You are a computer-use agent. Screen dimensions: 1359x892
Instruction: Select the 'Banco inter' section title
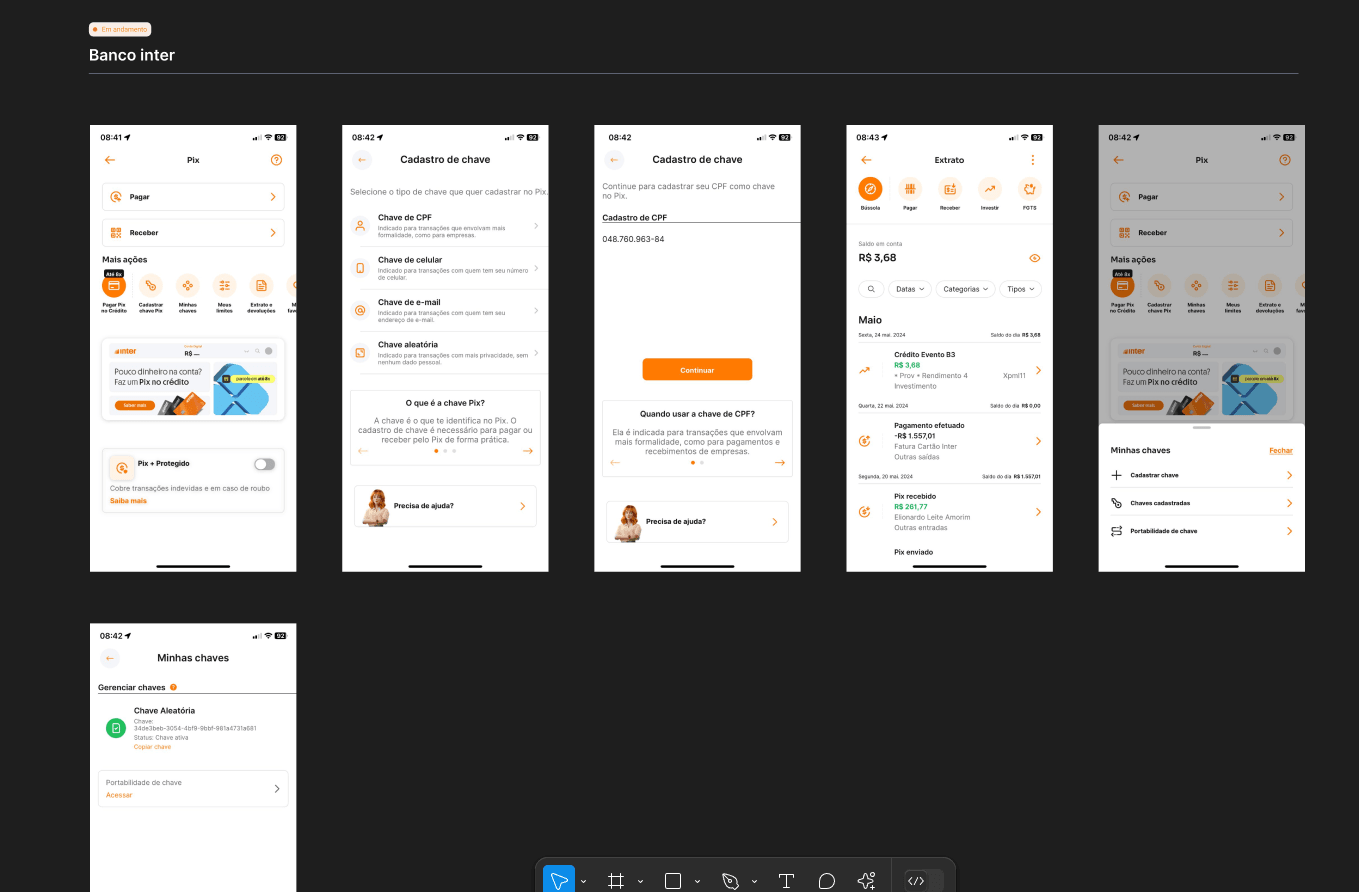coord(132,55)
